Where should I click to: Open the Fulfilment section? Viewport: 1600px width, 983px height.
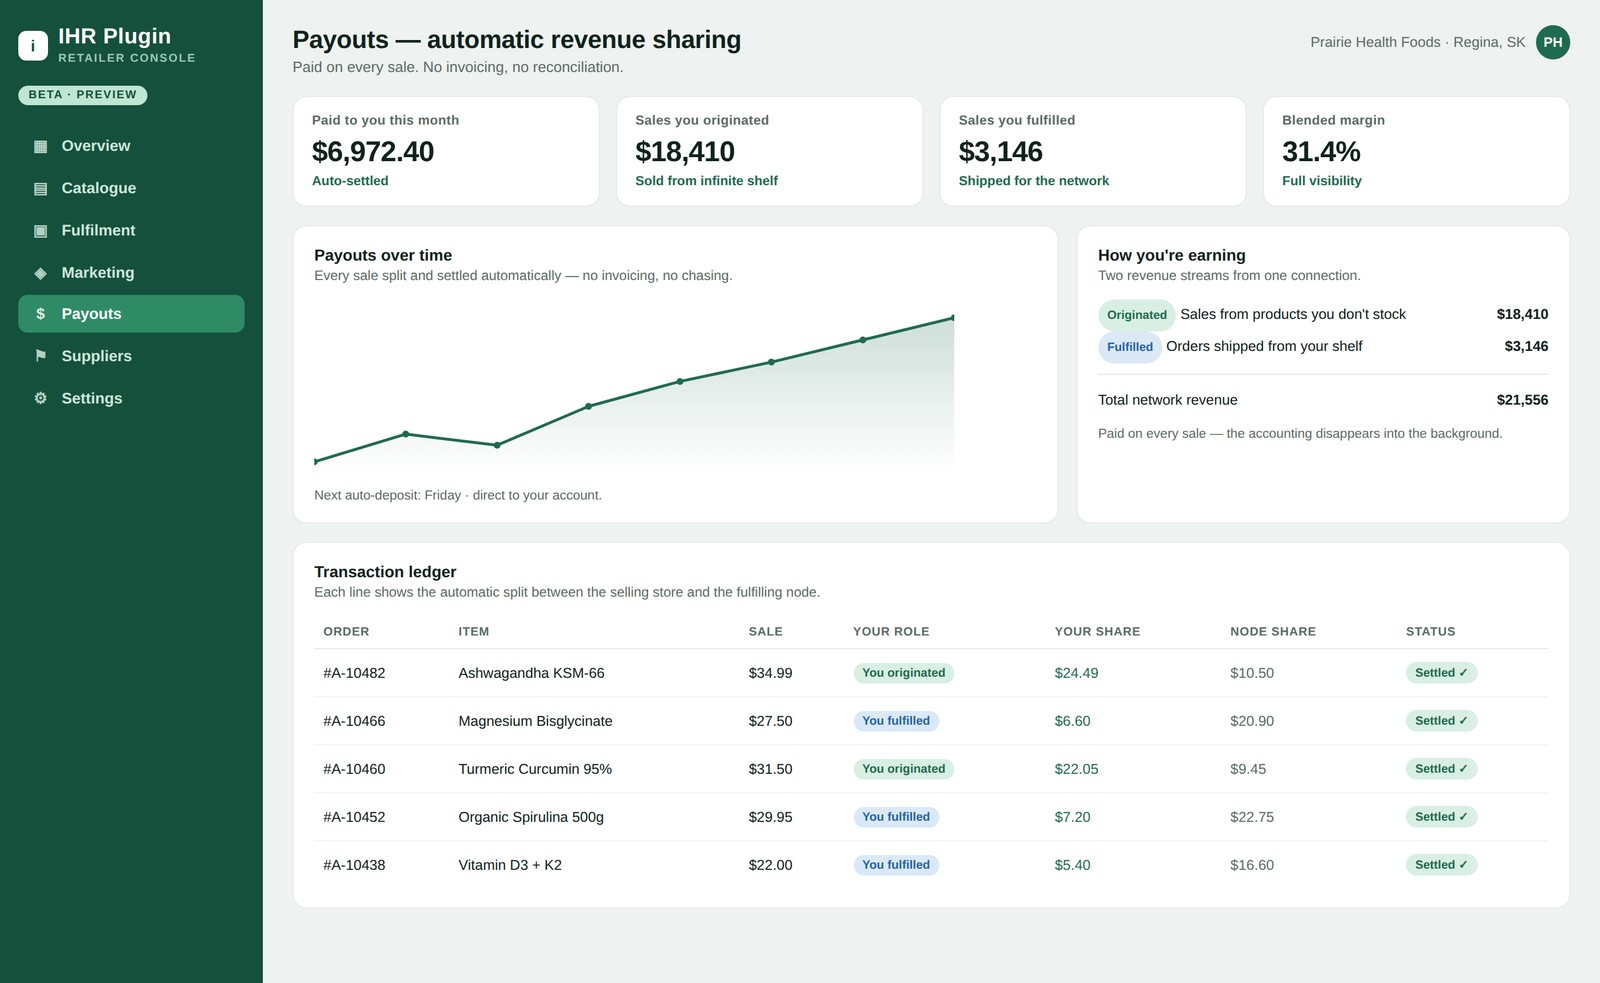tap(131, 230)
